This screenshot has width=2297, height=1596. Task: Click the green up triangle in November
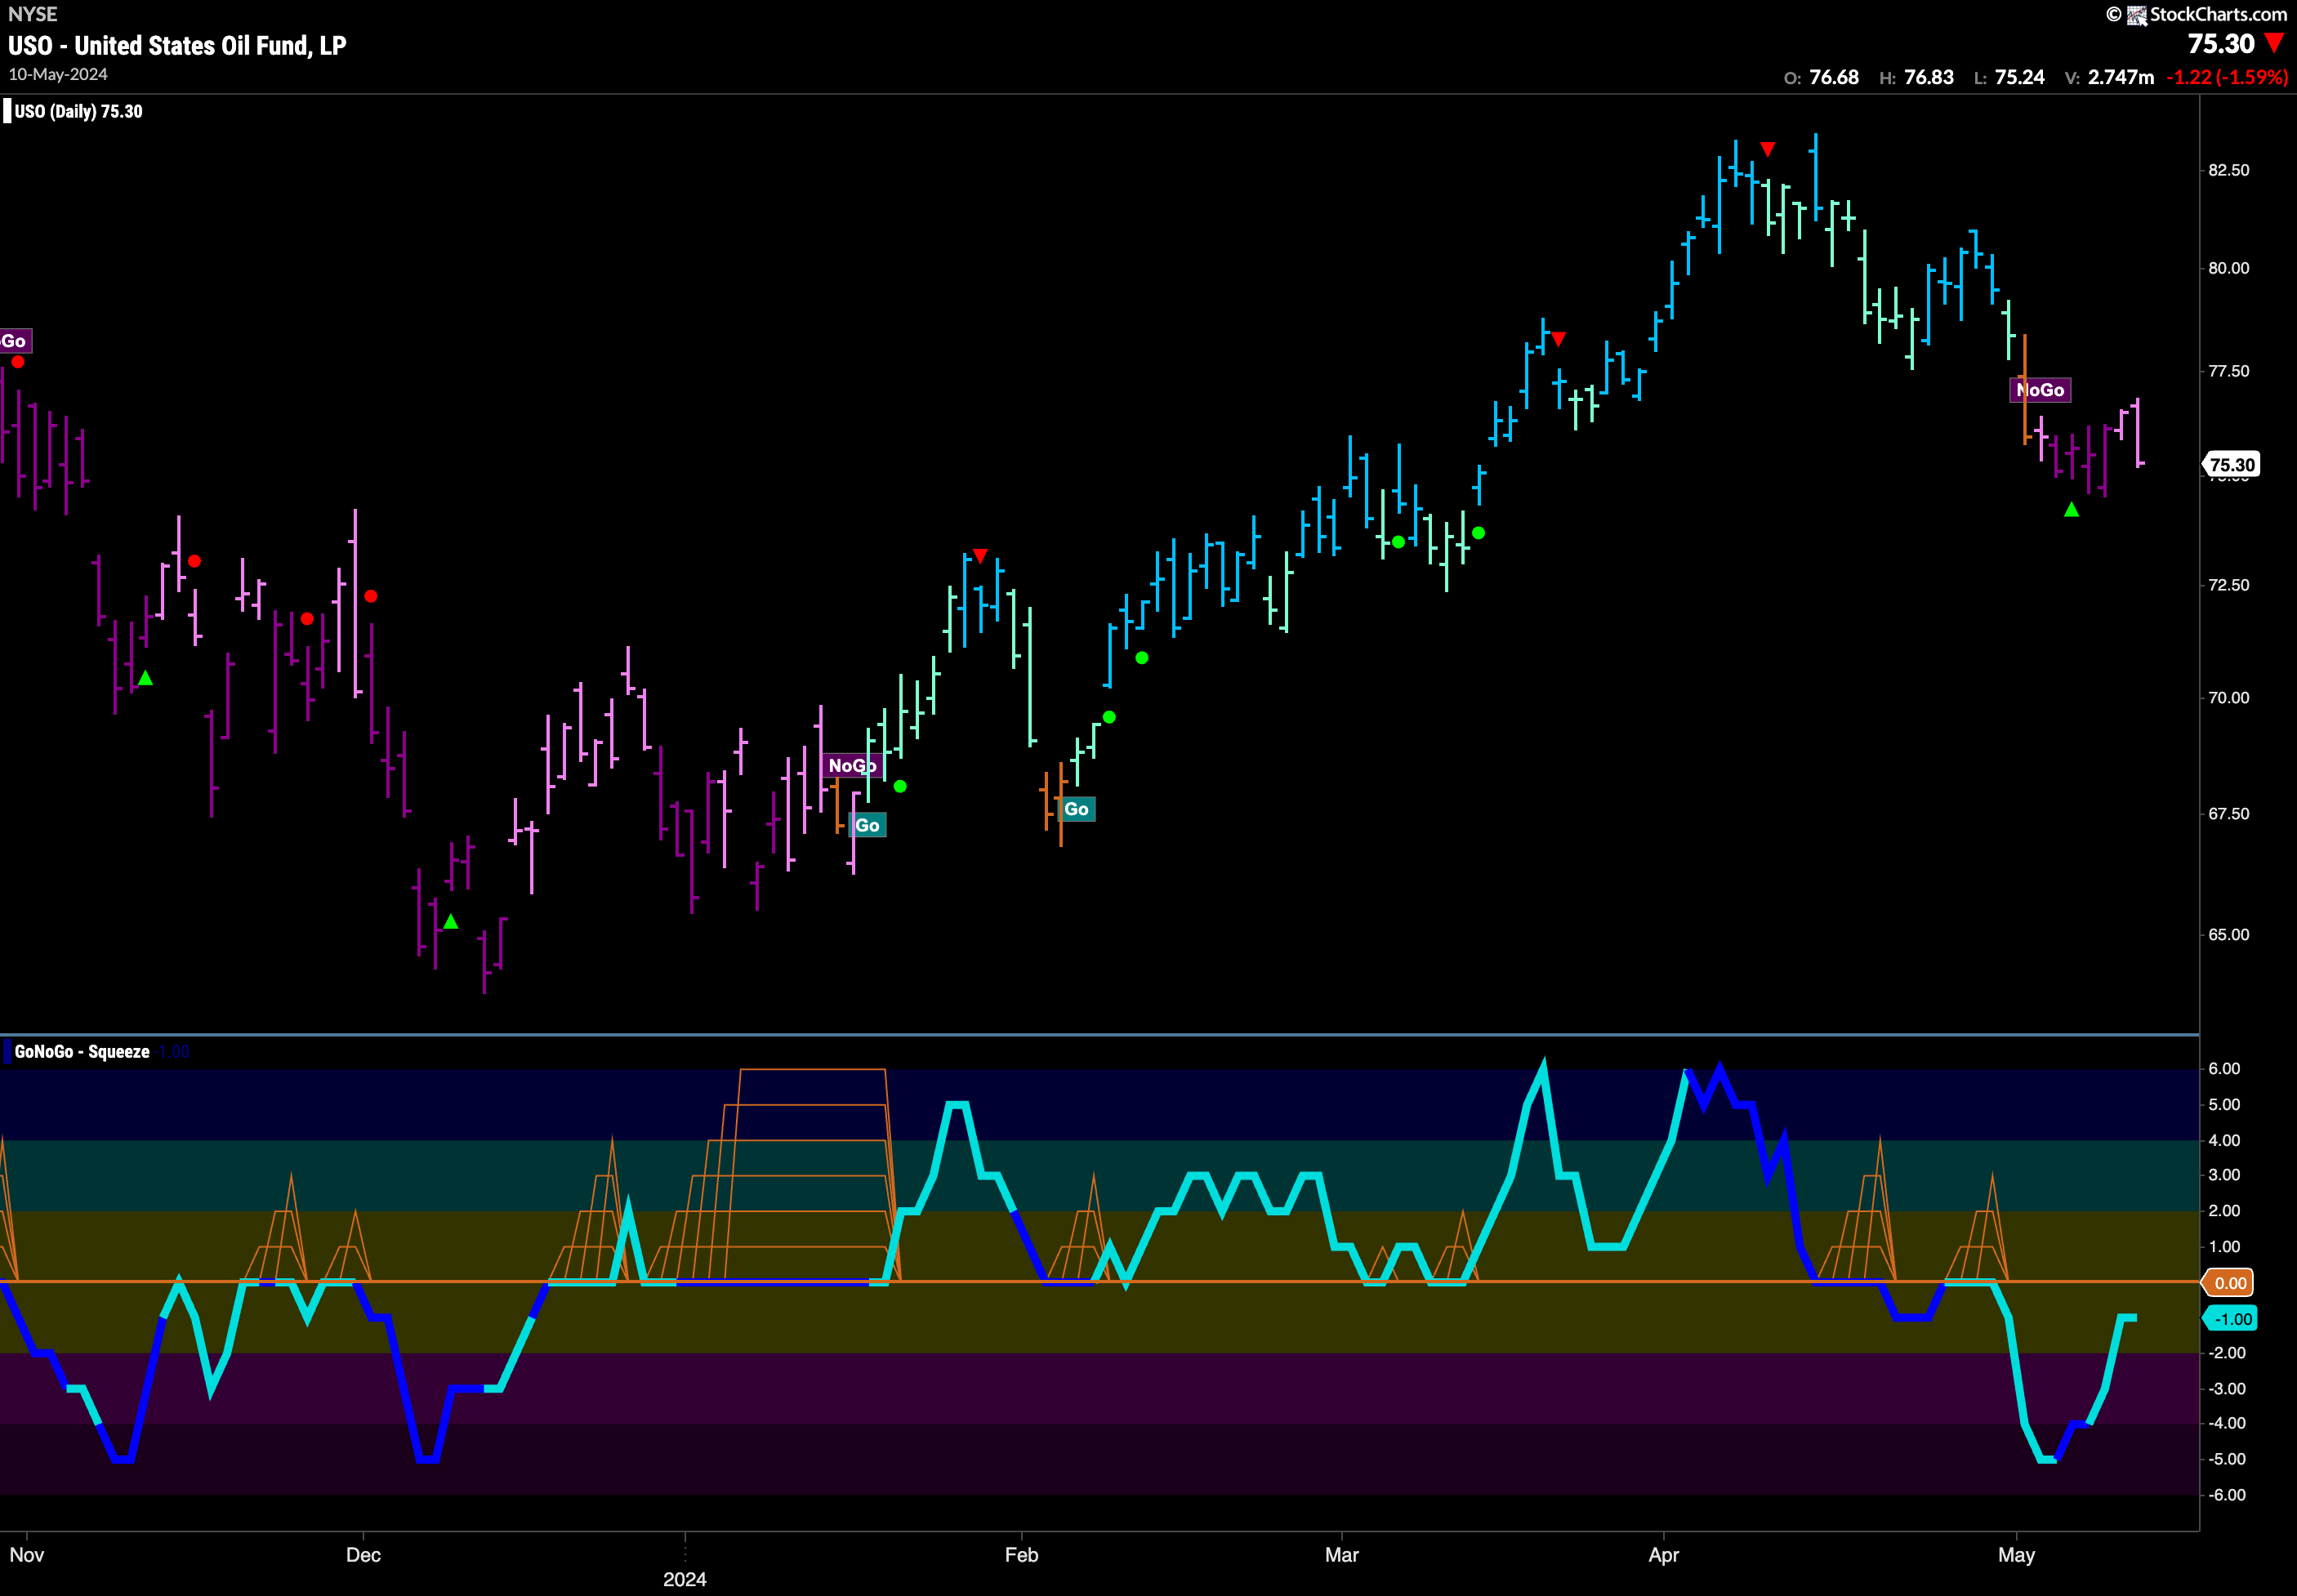(x=145, y=678)
